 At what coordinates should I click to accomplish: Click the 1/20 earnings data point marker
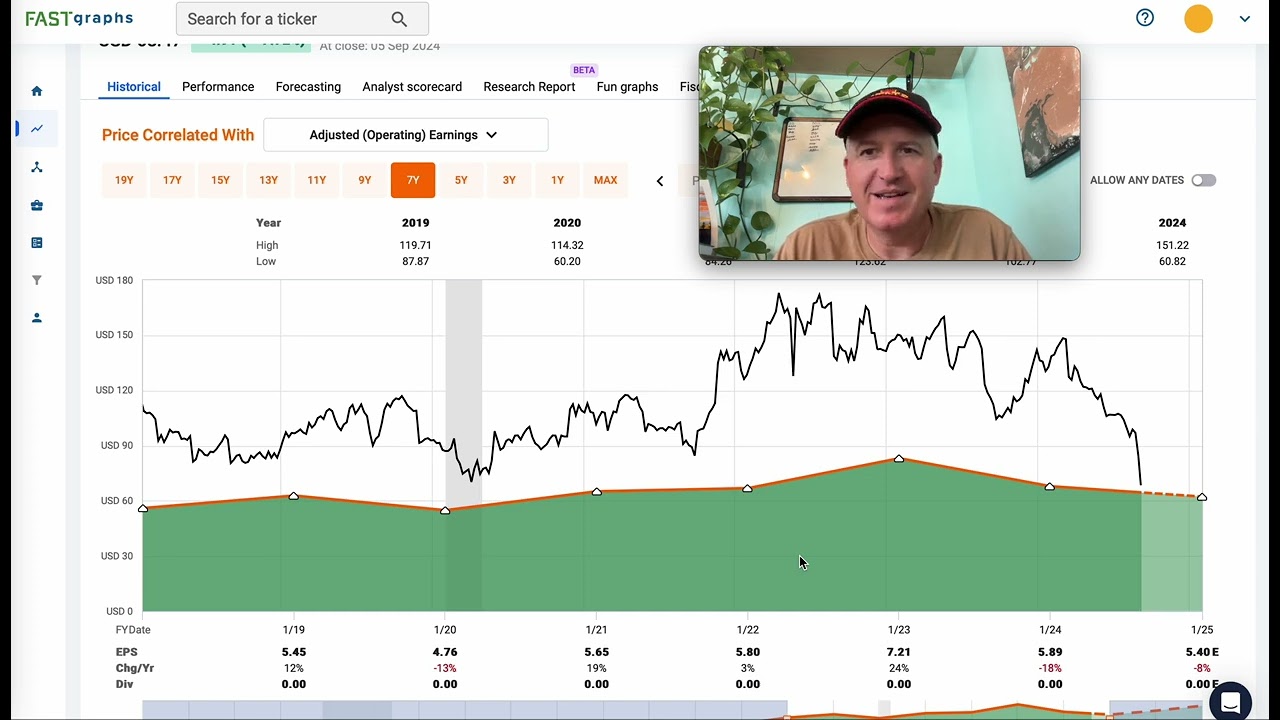point(445,510)
